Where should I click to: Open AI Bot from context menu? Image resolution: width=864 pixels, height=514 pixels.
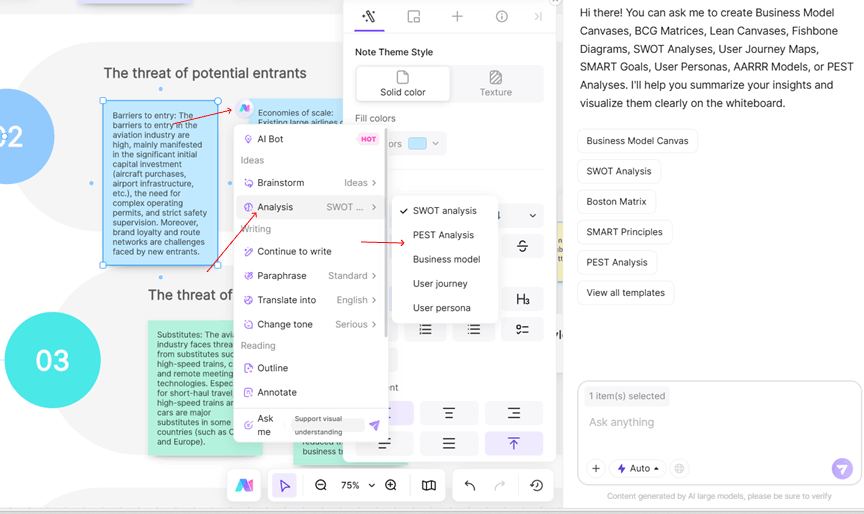[x=311, y=139]
